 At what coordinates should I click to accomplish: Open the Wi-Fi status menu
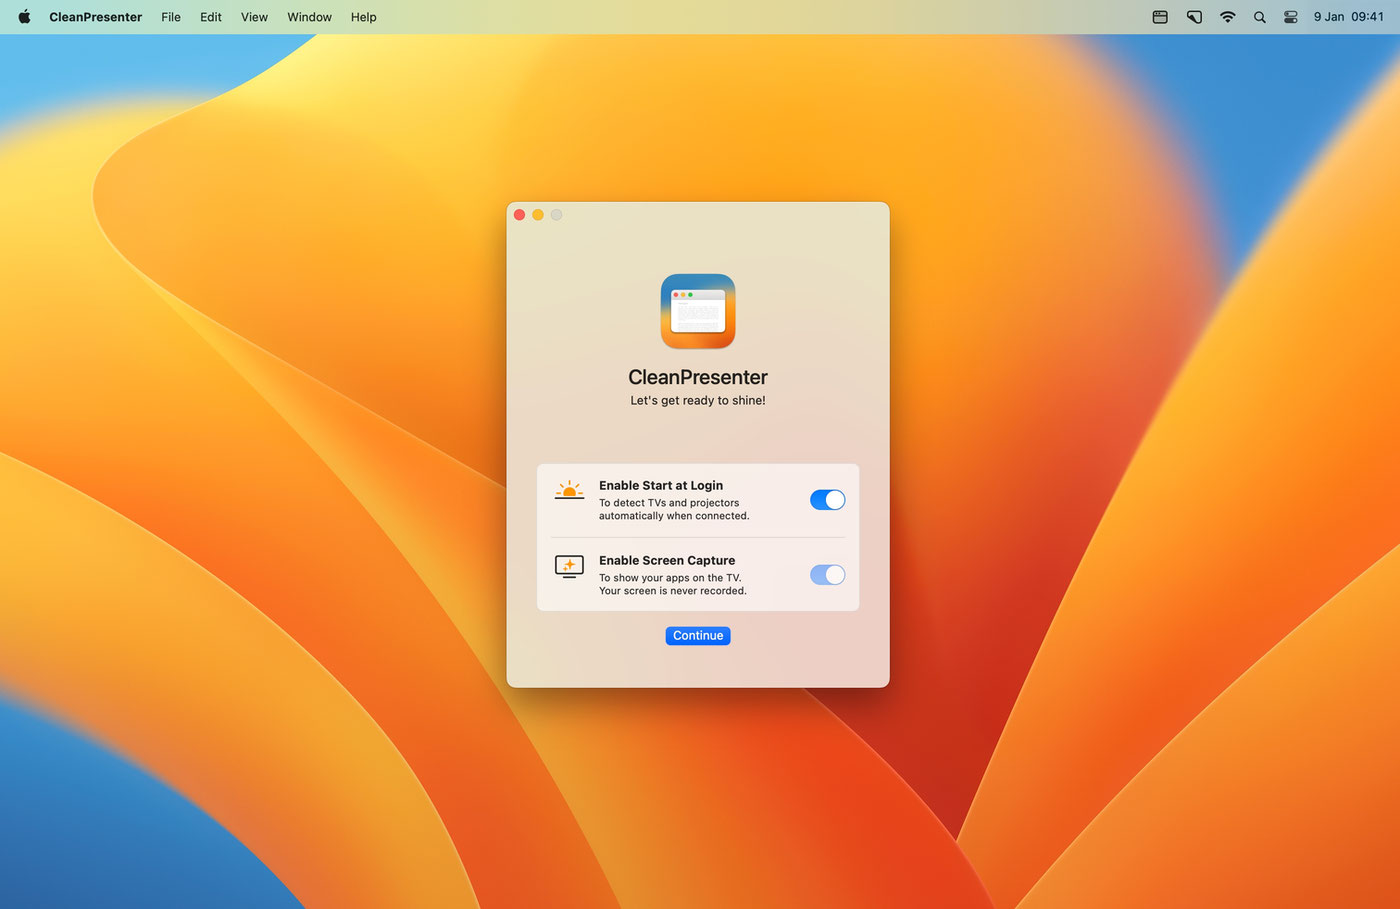(1227, 17)
